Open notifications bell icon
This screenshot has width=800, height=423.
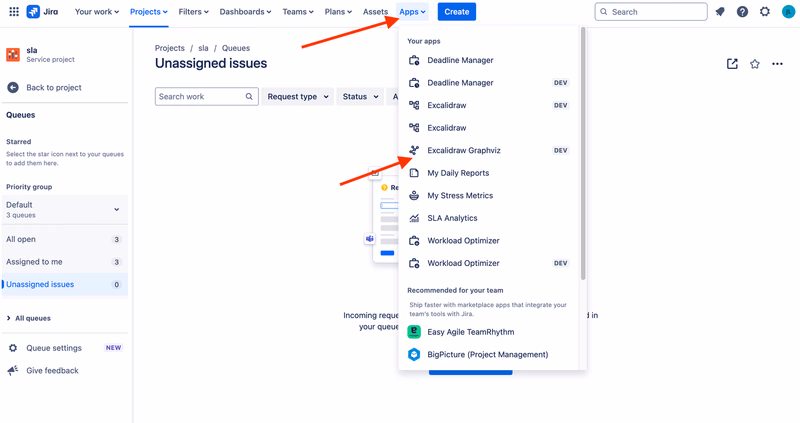pos(720,12)
